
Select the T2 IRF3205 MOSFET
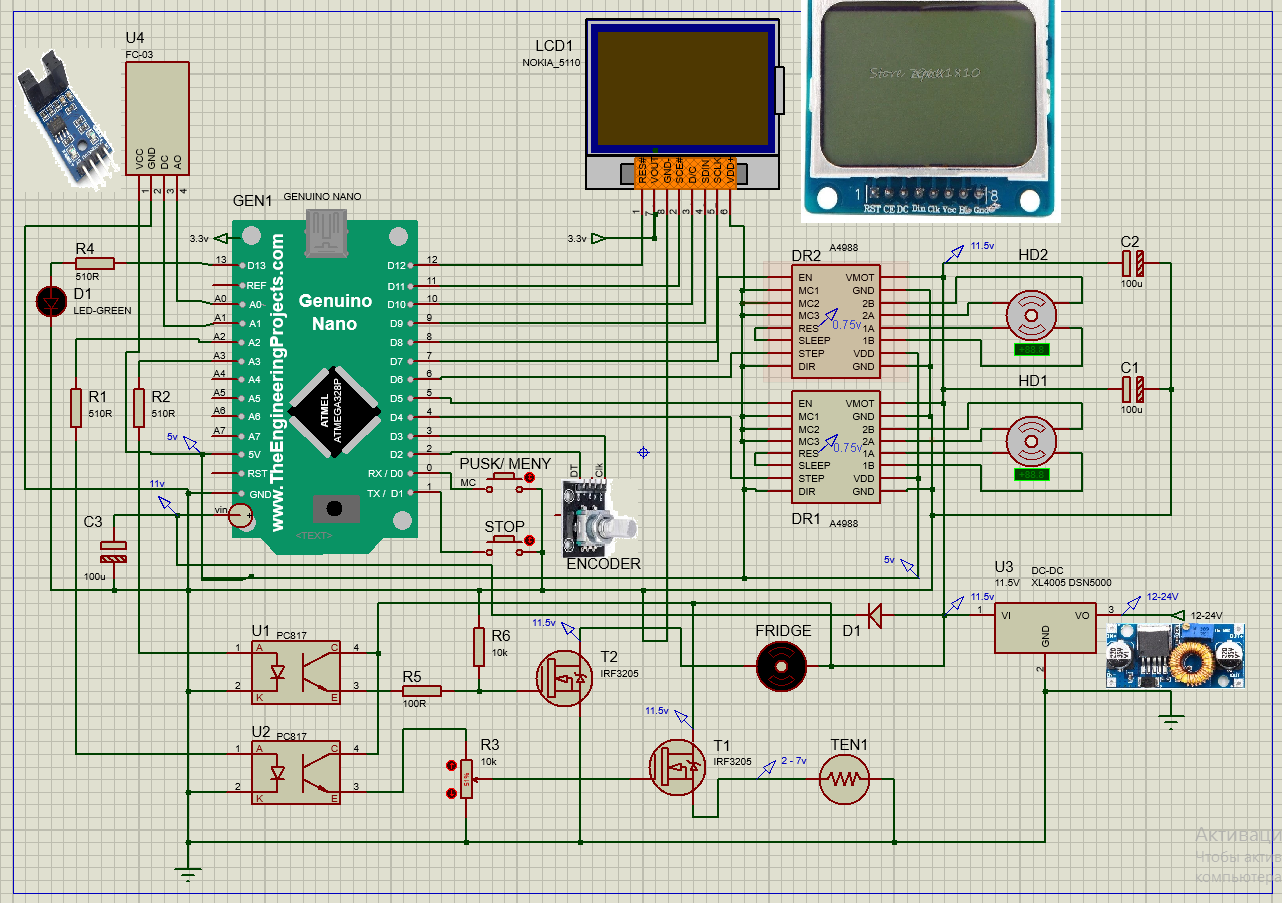pos(564,678)
